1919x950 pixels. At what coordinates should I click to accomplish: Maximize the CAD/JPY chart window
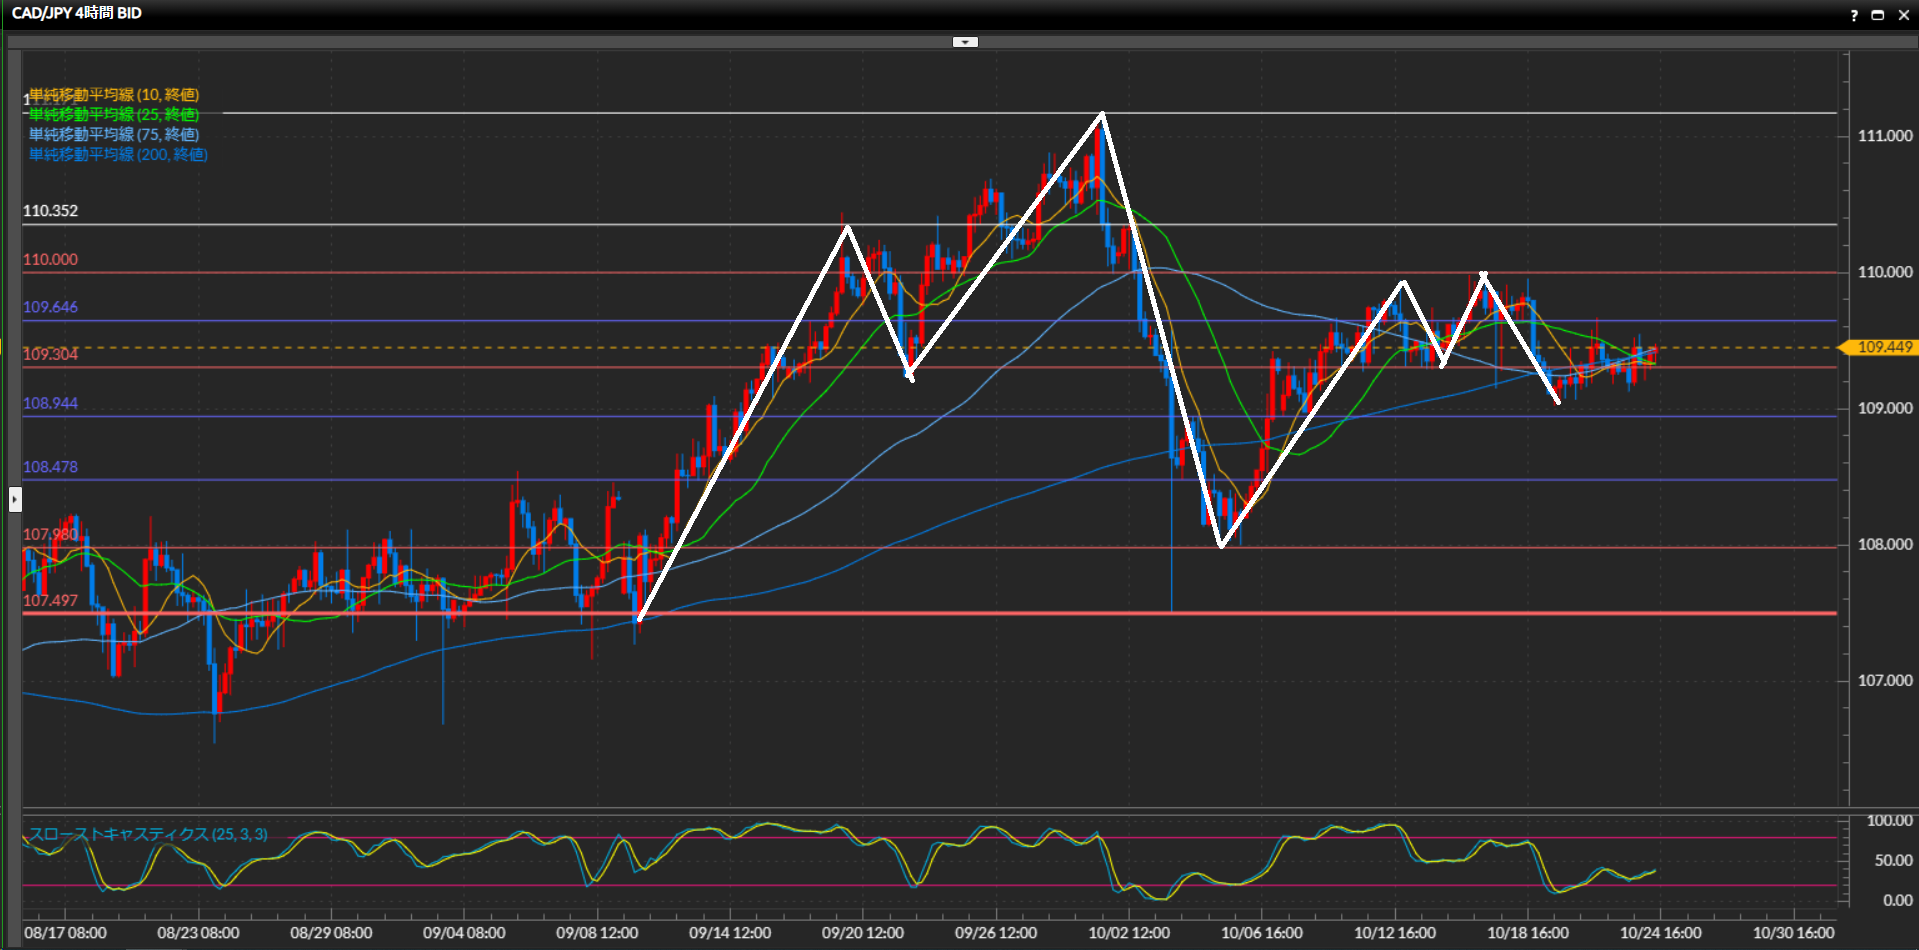[x=1877, y=15]
